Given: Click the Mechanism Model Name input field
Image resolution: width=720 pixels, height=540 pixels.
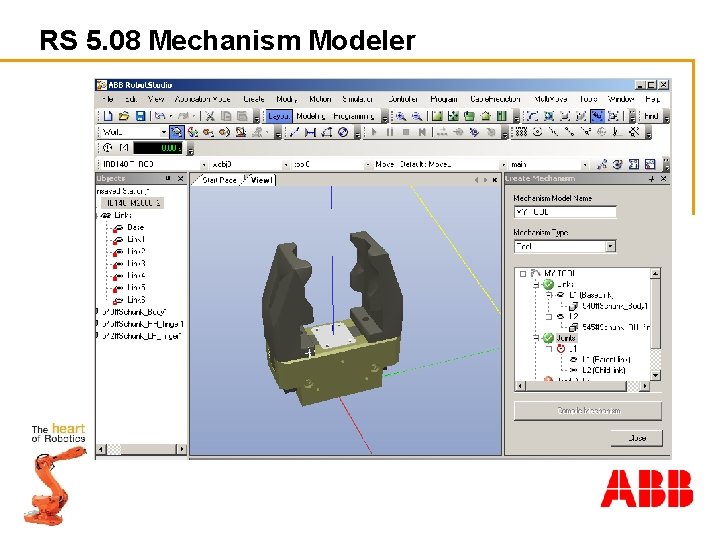Looking at the screenshot, I should point(565,212).
